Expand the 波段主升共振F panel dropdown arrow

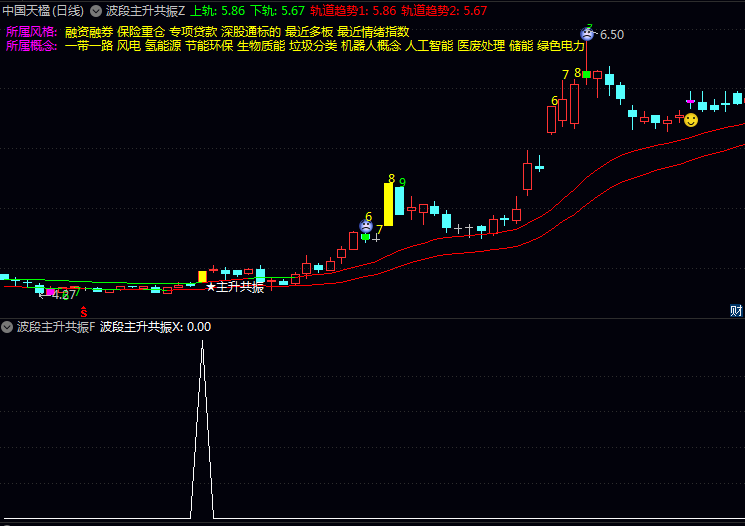tap(7, 327)
